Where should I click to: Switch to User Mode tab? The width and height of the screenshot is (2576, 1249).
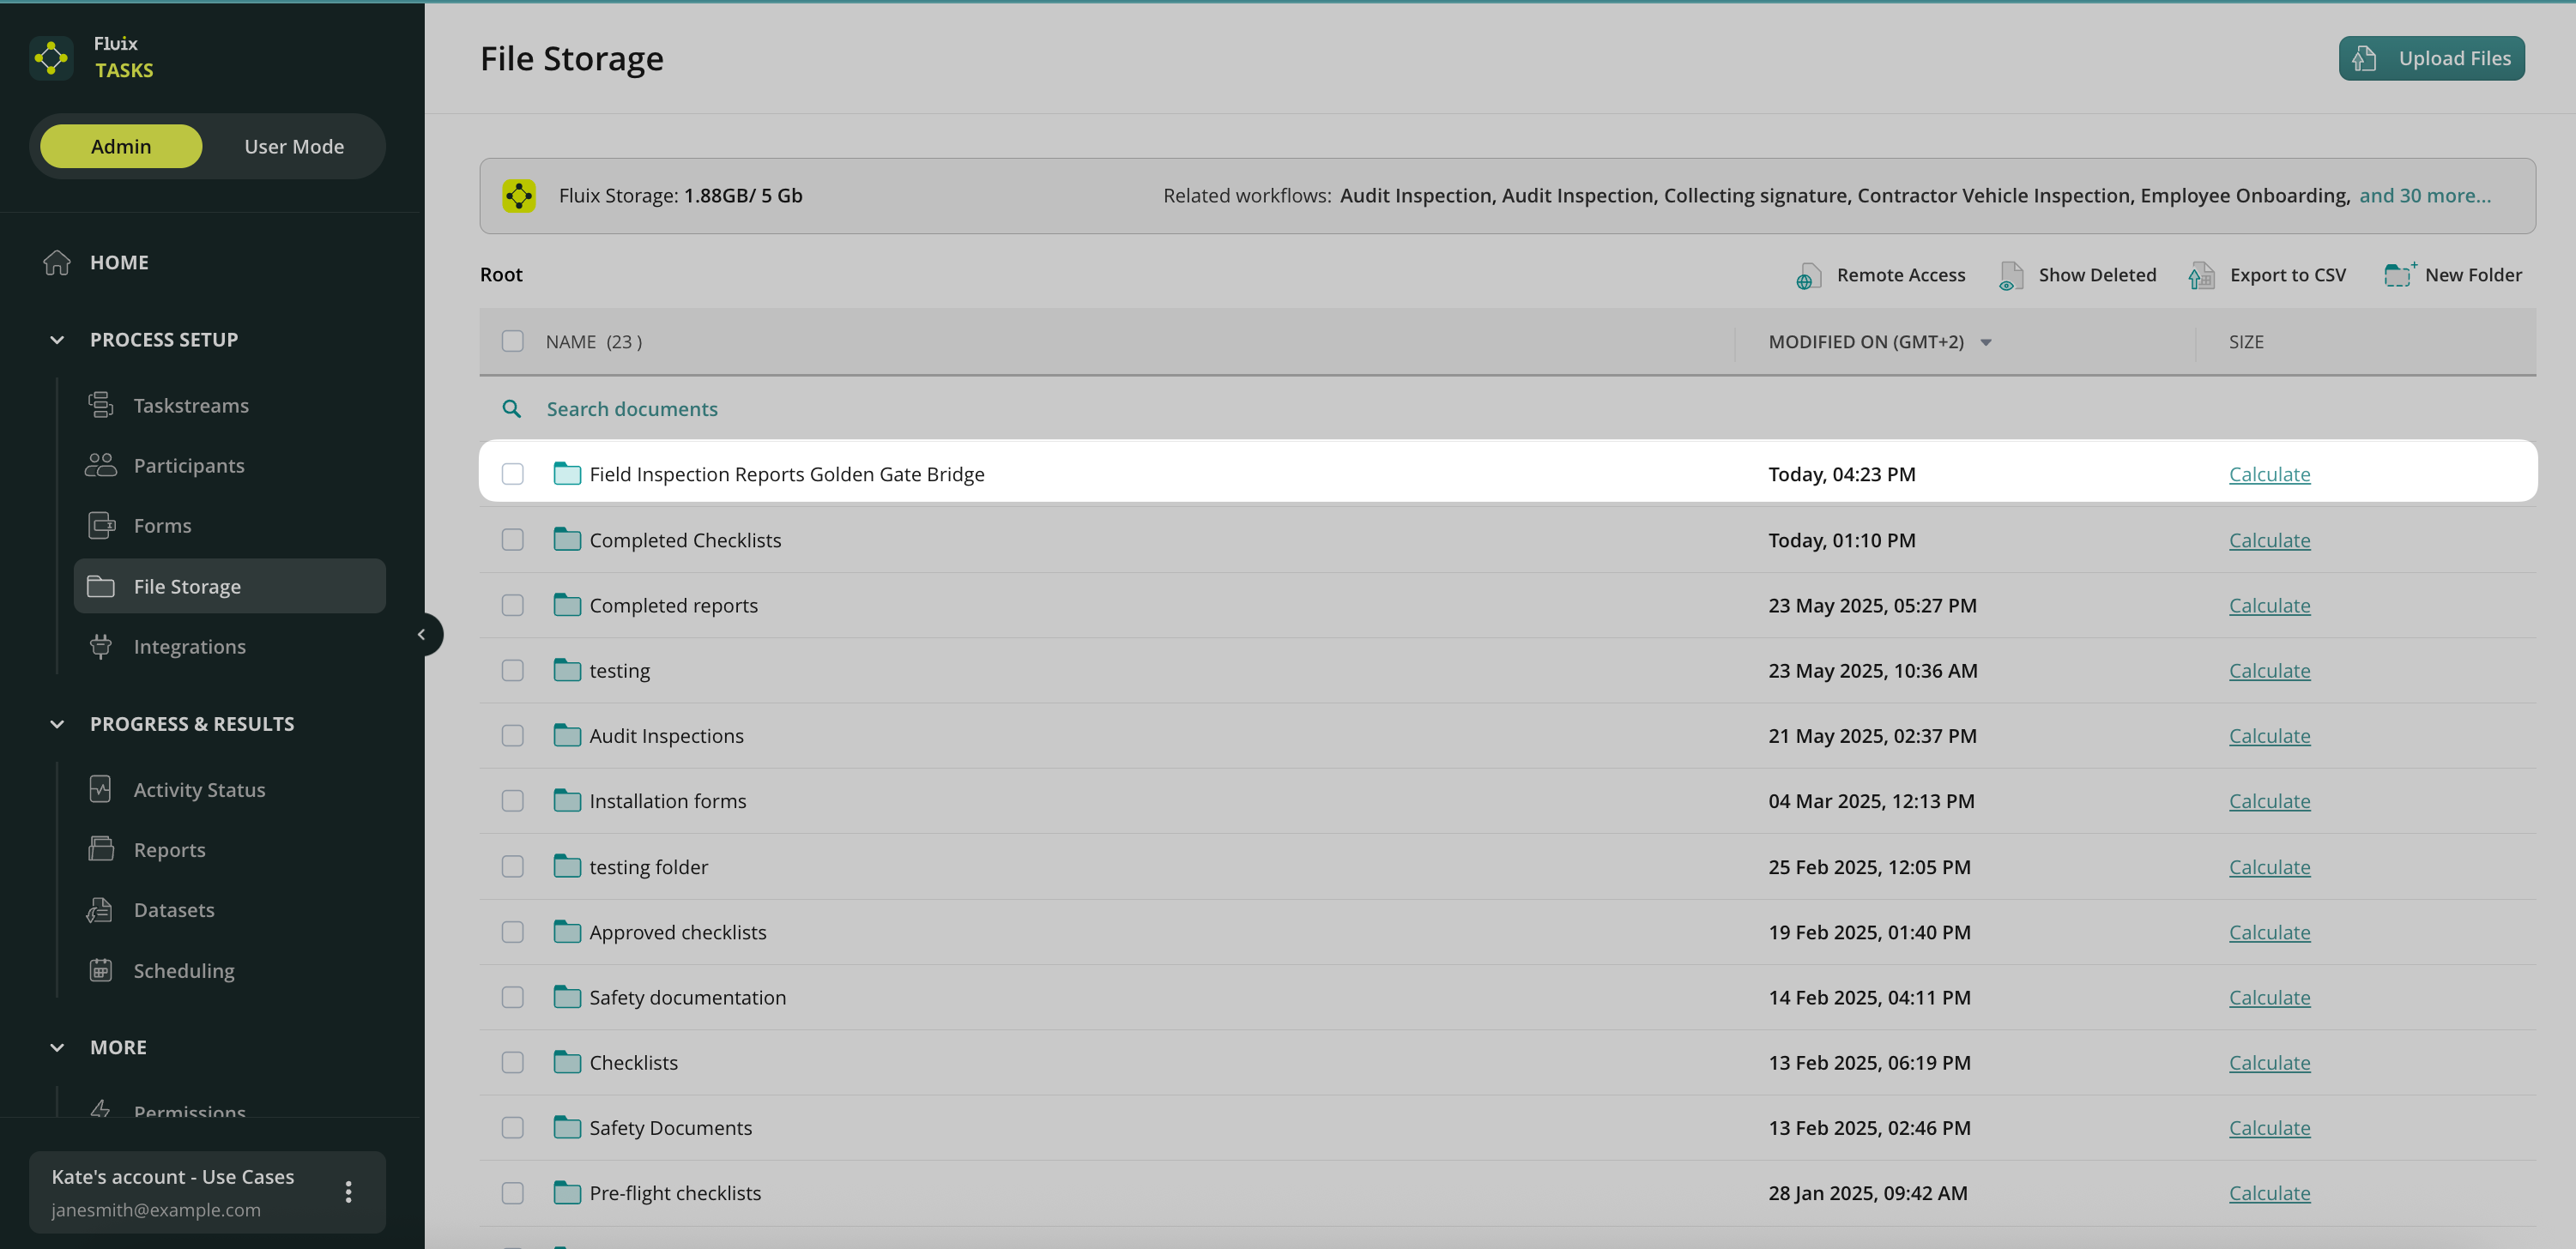(x=293, y=146)
